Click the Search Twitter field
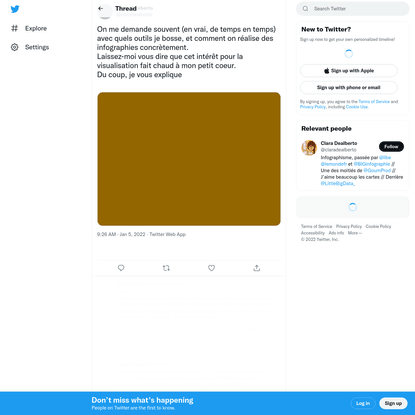Image resolution: width=415 pixels, height=415 pixels. pyautogui.click(x=352, y=9)
